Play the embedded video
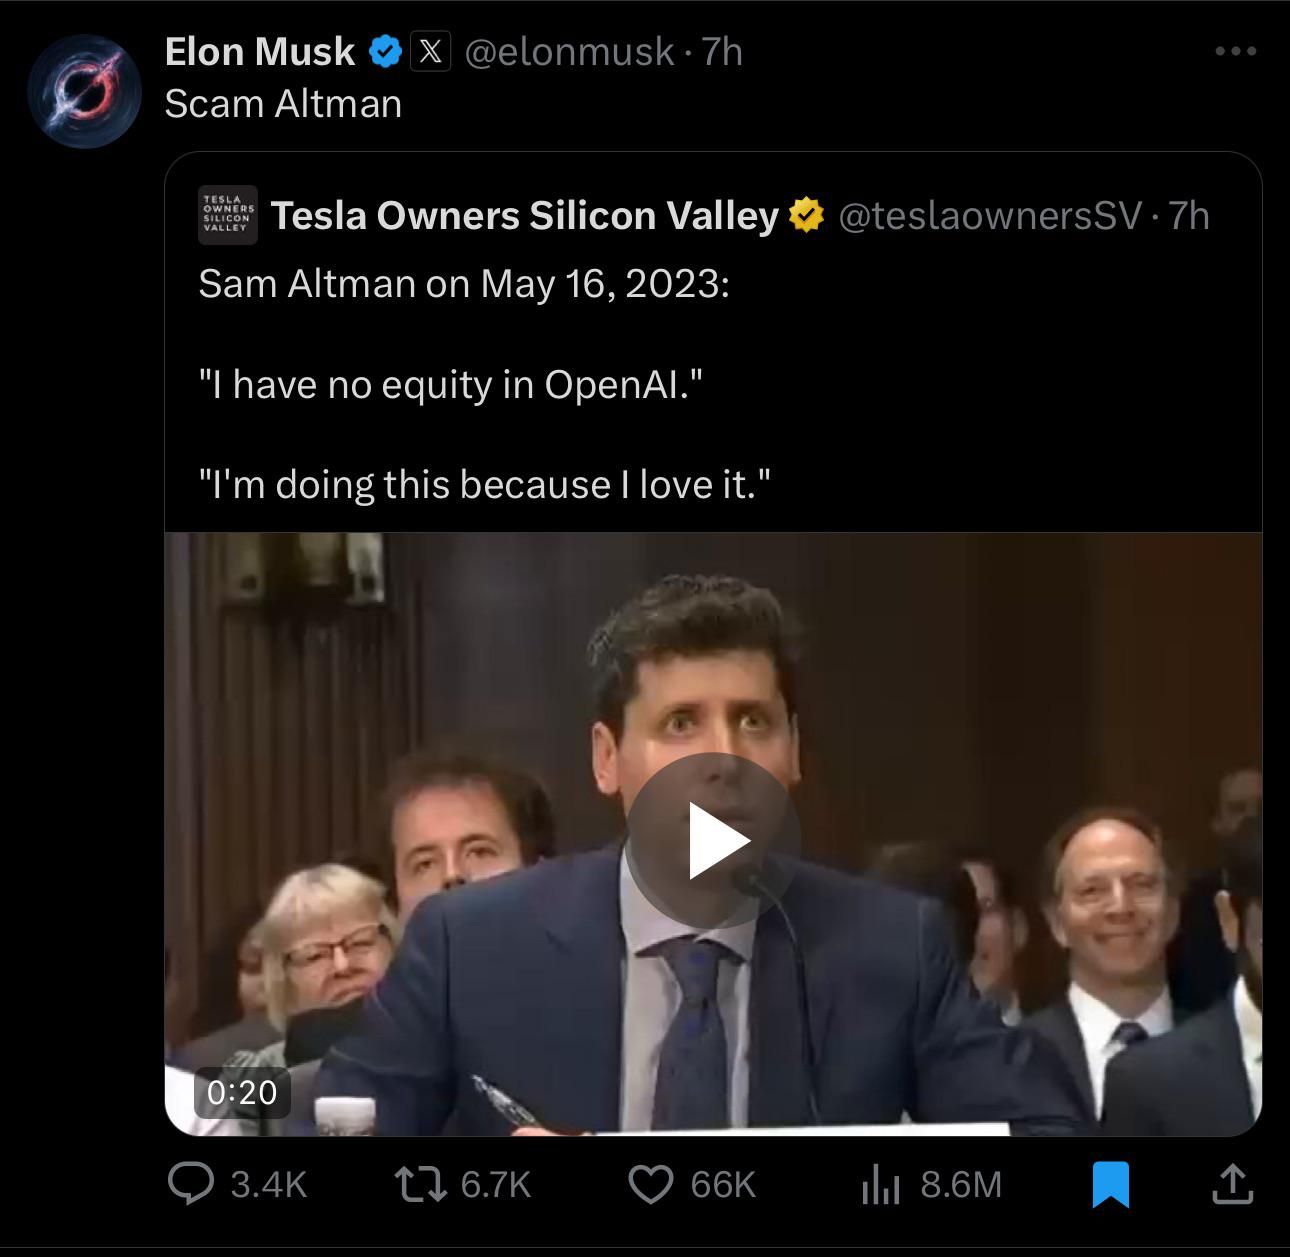This screenshot has width=1290, height=1257. click(713, 840)
